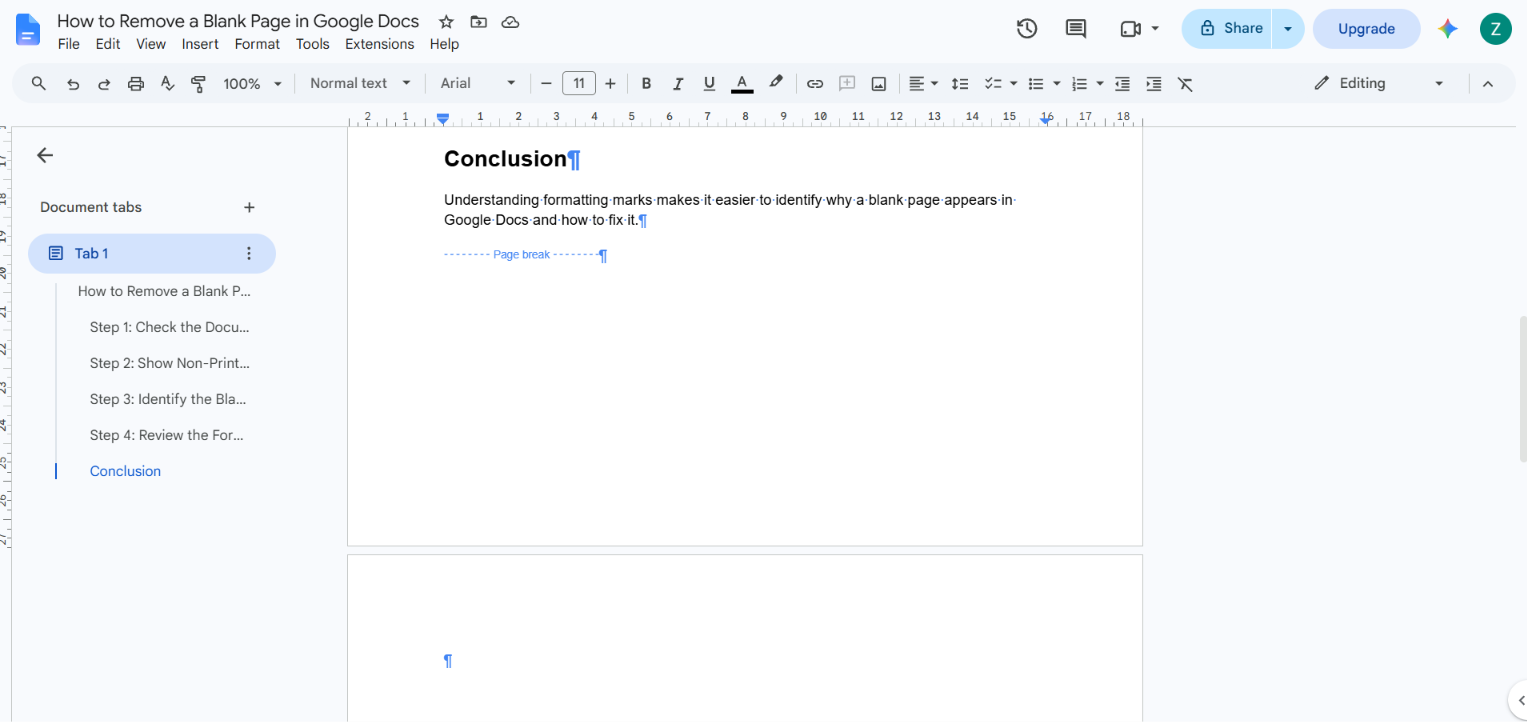Open the Editing mode dropdown
The image size is (1527, 722).
[1379, 84]
